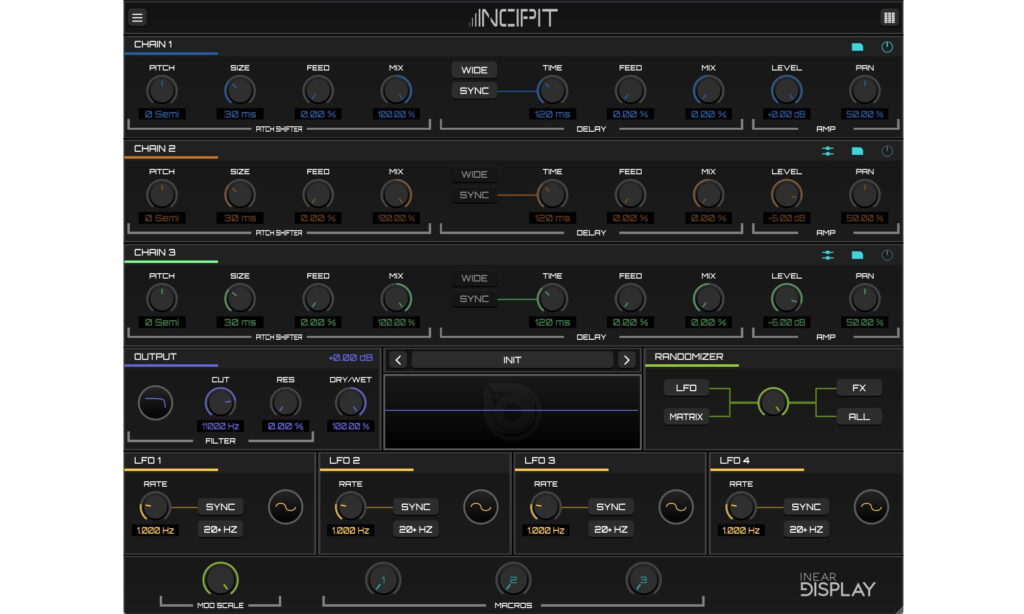Toggle the Chain 1 delay WIDE button
Viewport: 1024px width, 614px height.
[474, 70]
